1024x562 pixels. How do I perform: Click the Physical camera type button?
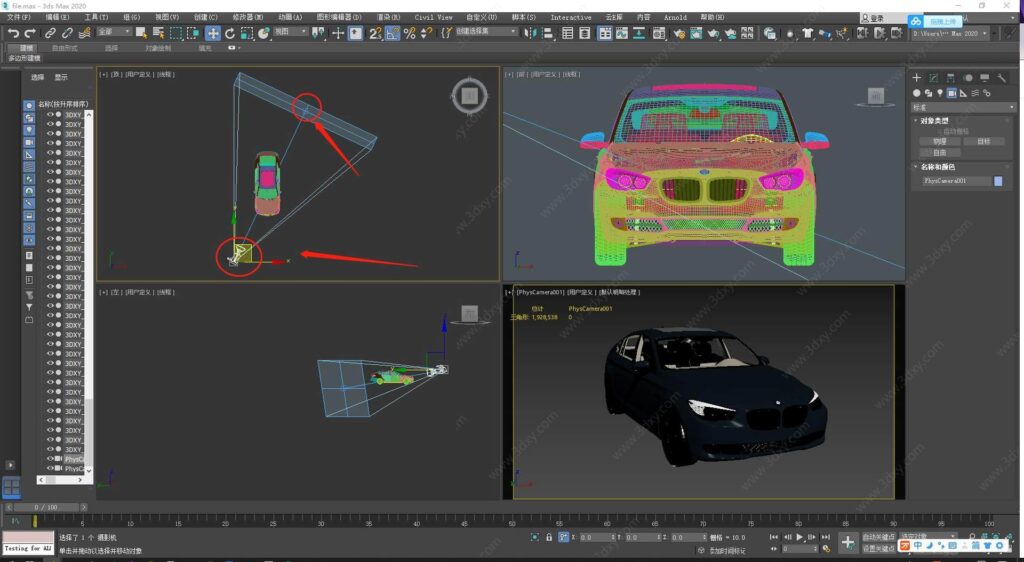(x=939, y=141)
